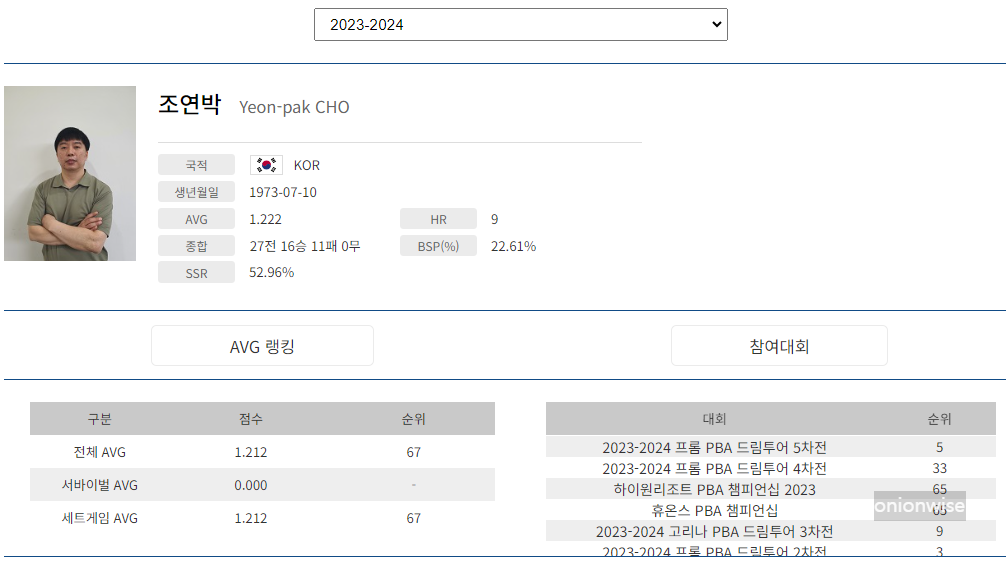This screenshot has height=561, width=1006.
Task: Click the HR label
Action: [438, 219]
